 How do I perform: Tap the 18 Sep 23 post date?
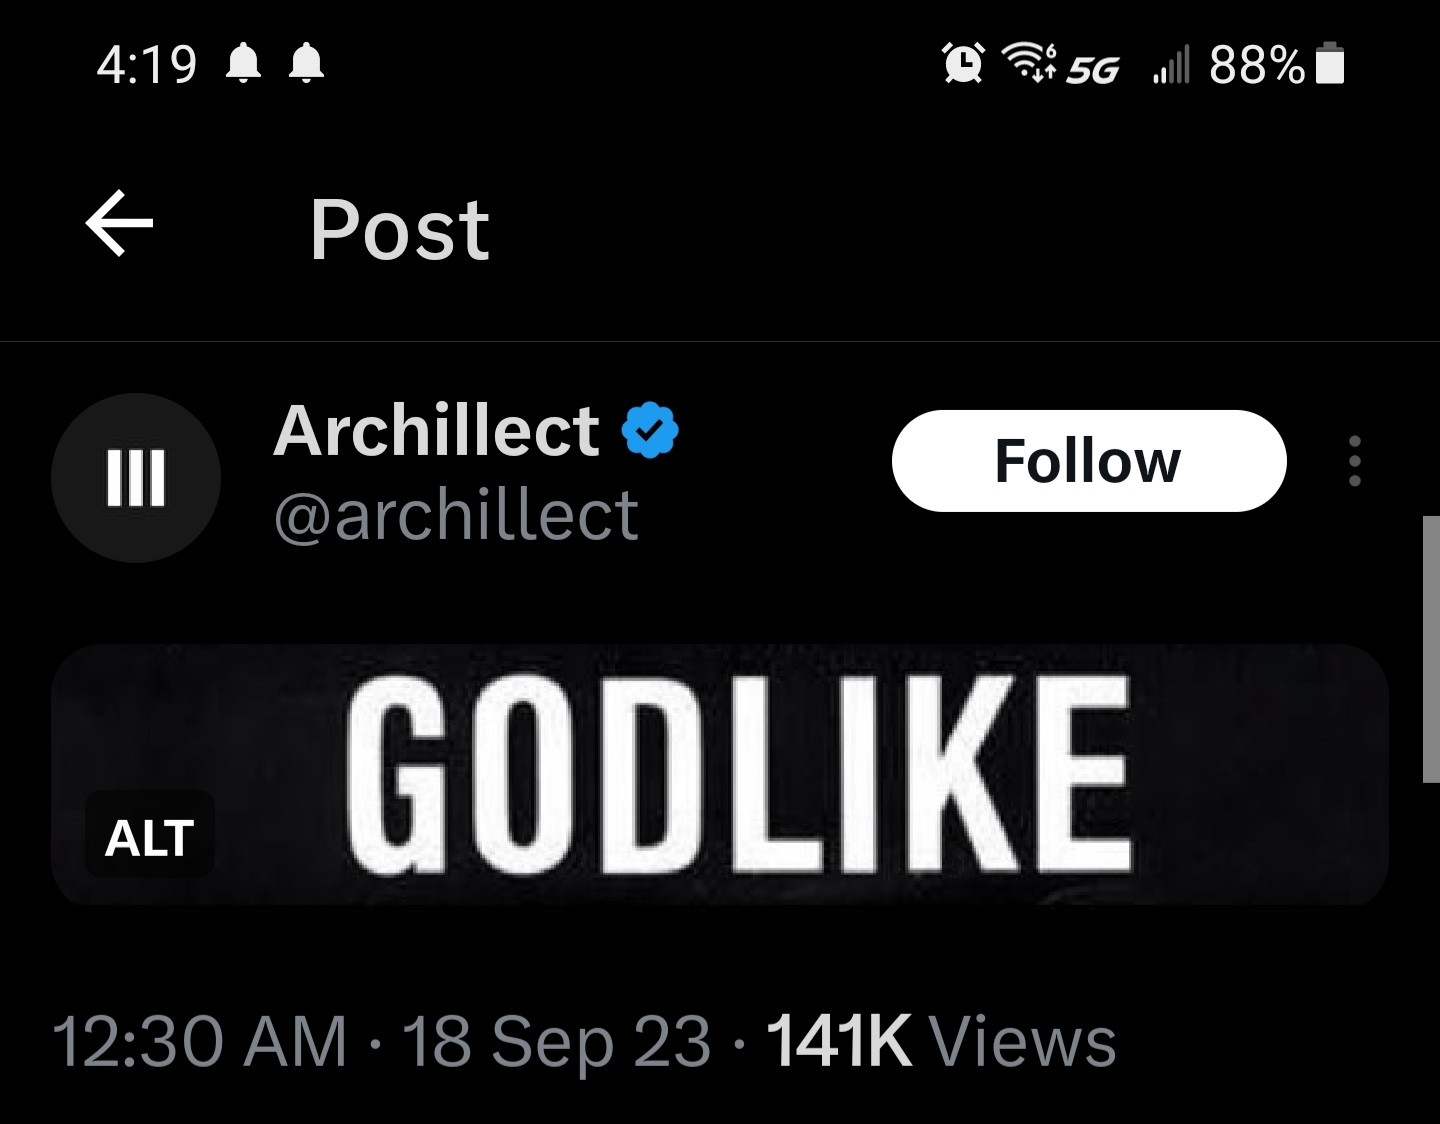[x=556, y=1042]
